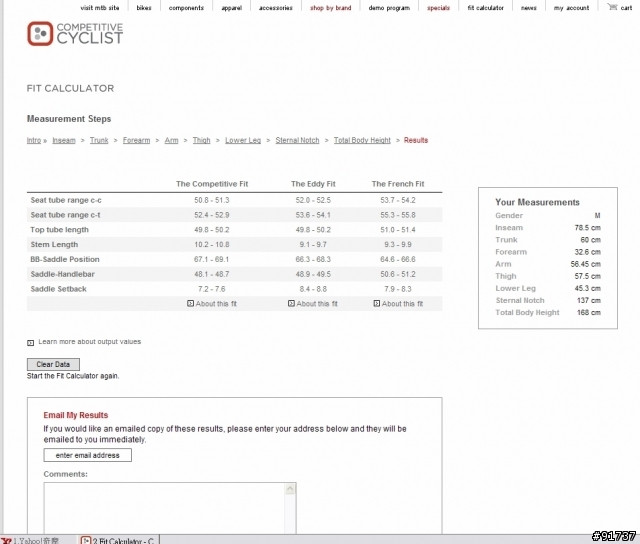Go to the Arm measurement step
The height and width of the screenshot is (544, 640).
coord(171,140)
